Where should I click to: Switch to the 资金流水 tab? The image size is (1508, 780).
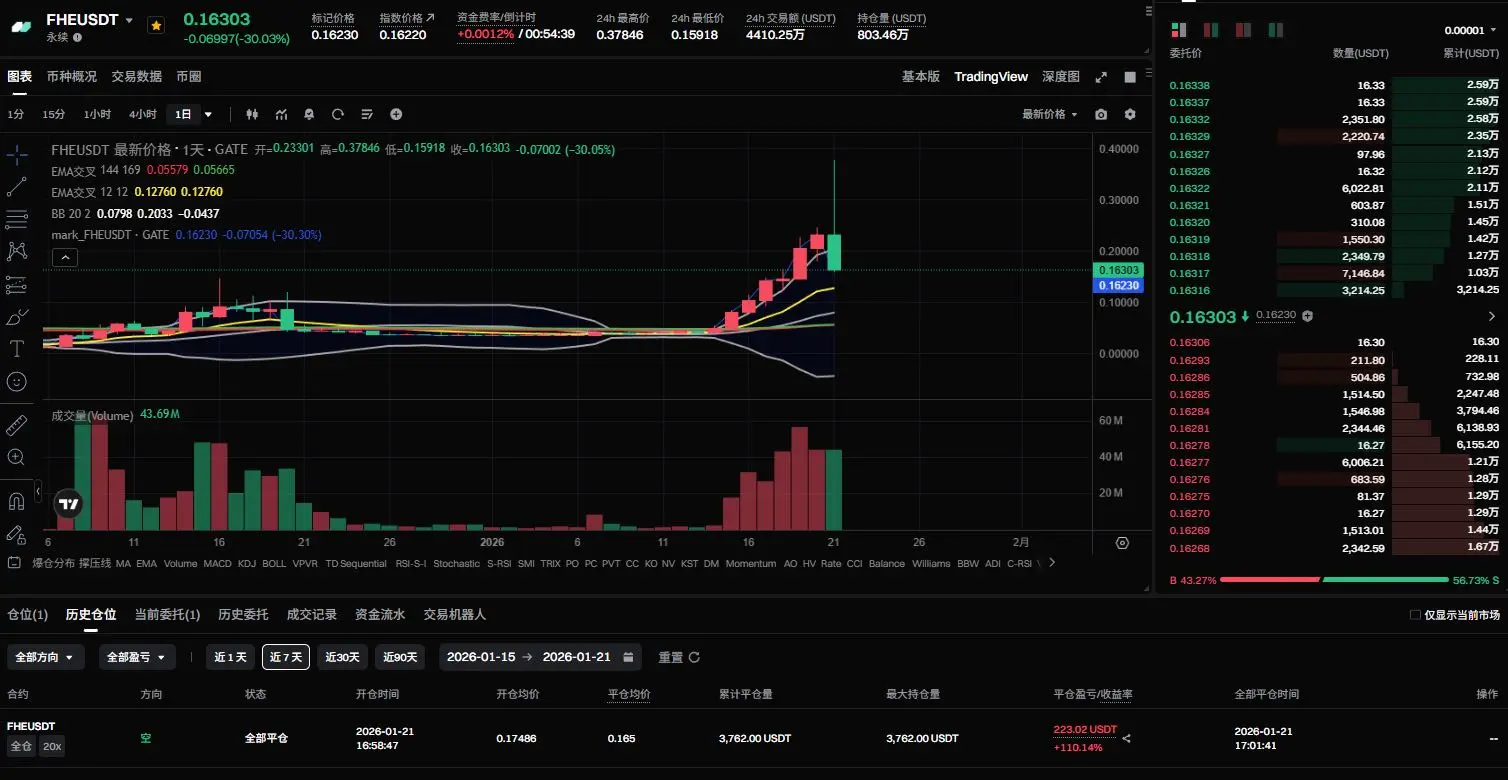coord(380,614)
